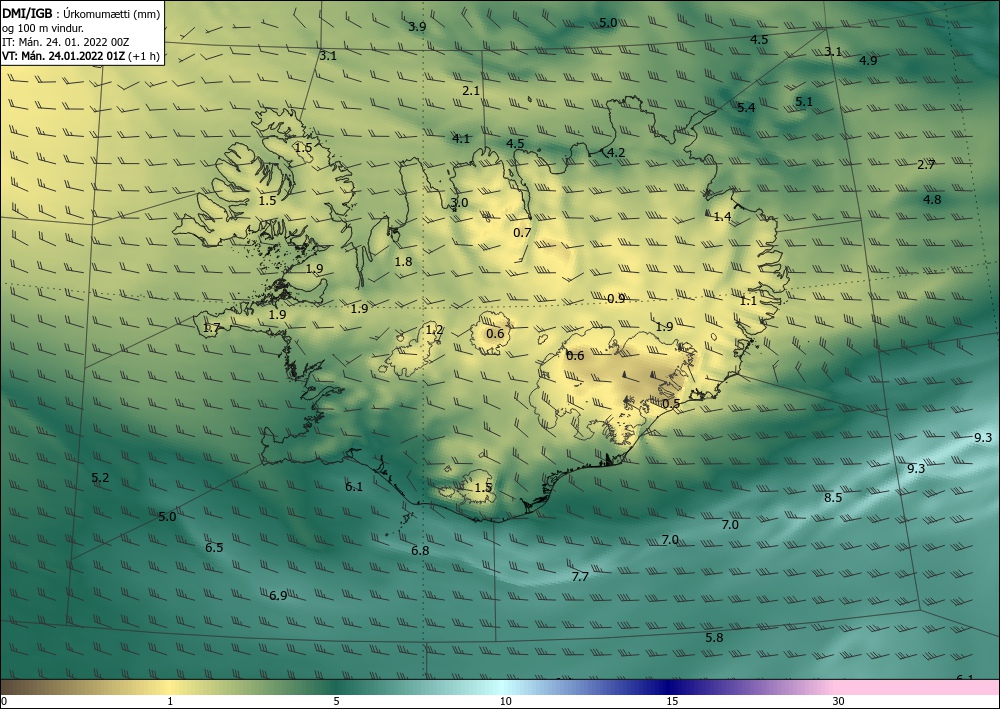This screenshot has height=709, width=1000.
Task: Select the 0.9 value label
Action: point(616,298)
